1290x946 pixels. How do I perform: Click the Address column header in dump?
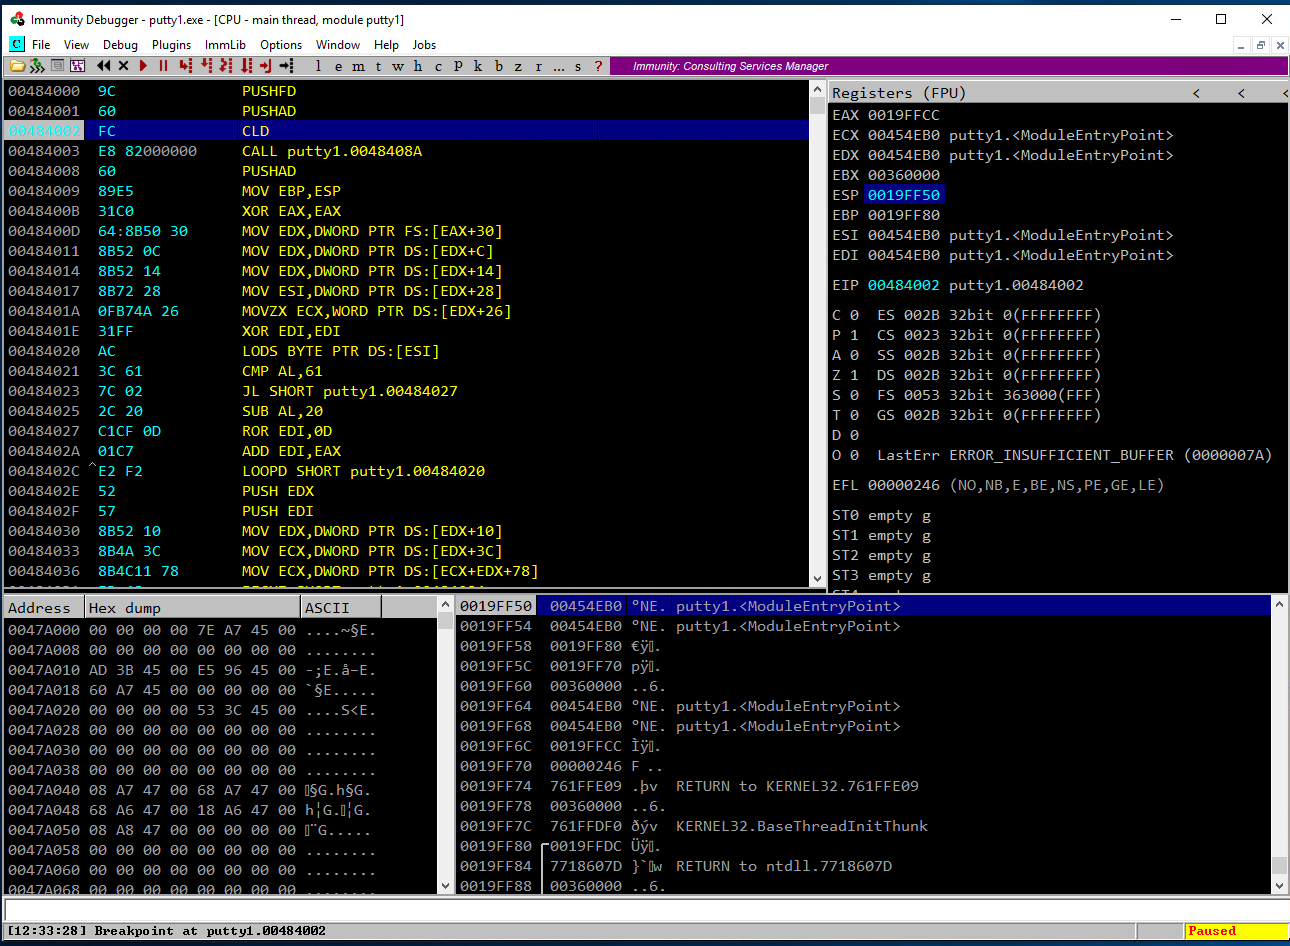click(x=43, y=607)
